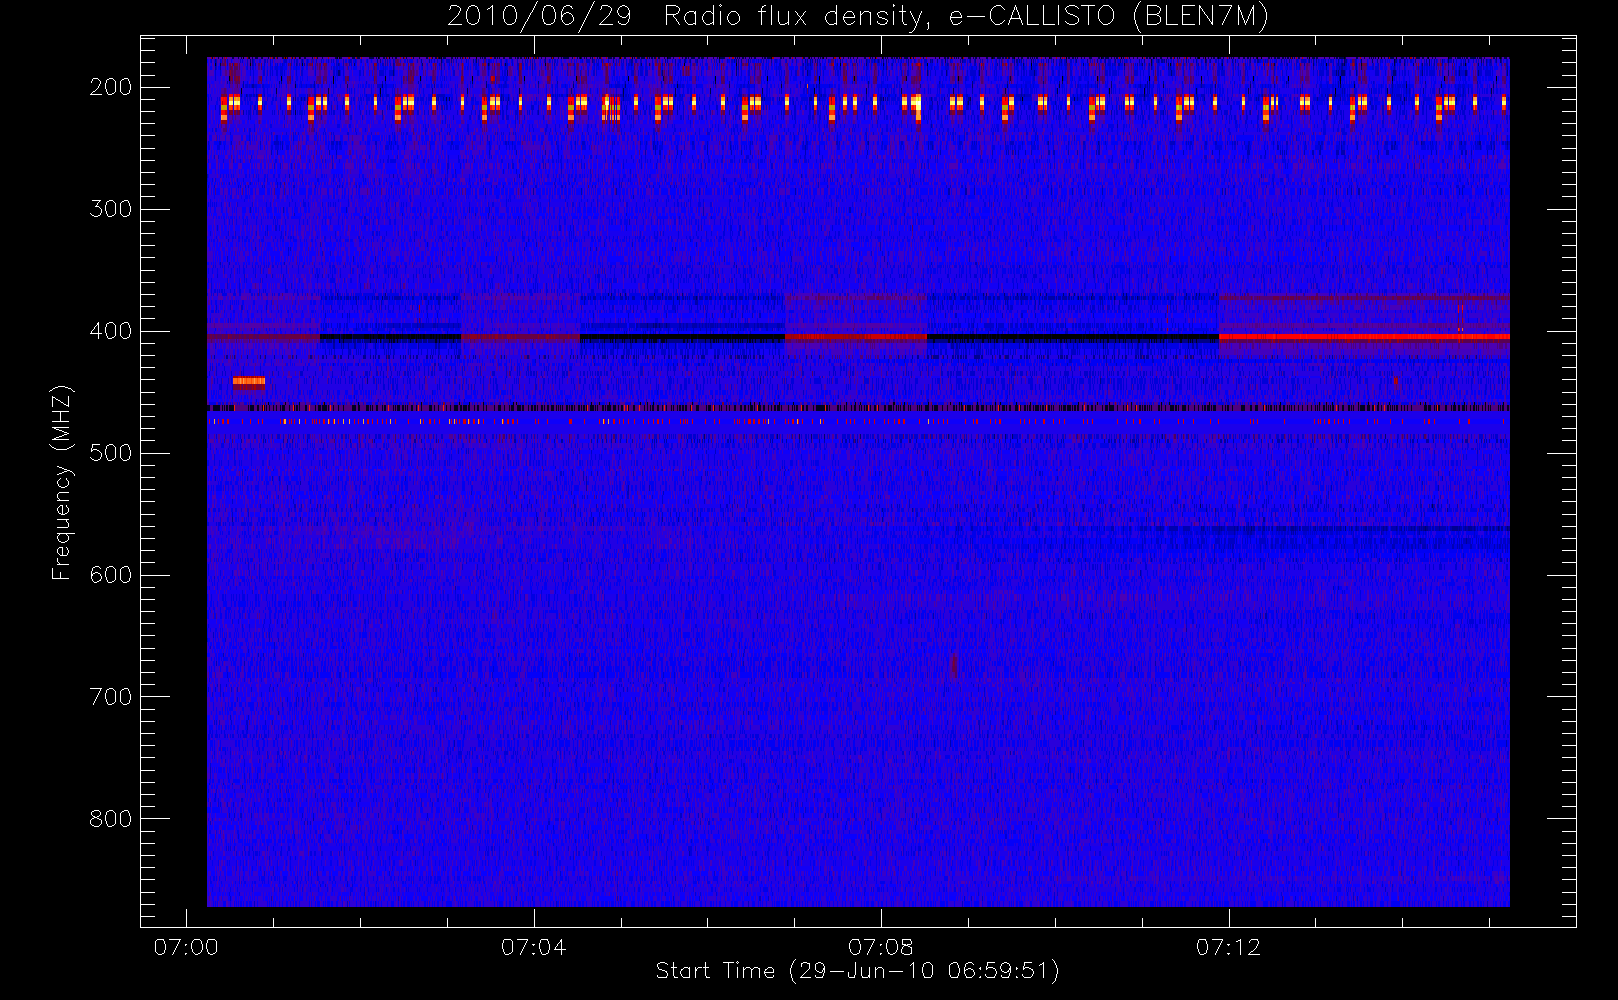Viewport: 1618px width, 1000px height.
Task: Click the 'Frequency (MHZ)' axis label
Action: [62, 482]
